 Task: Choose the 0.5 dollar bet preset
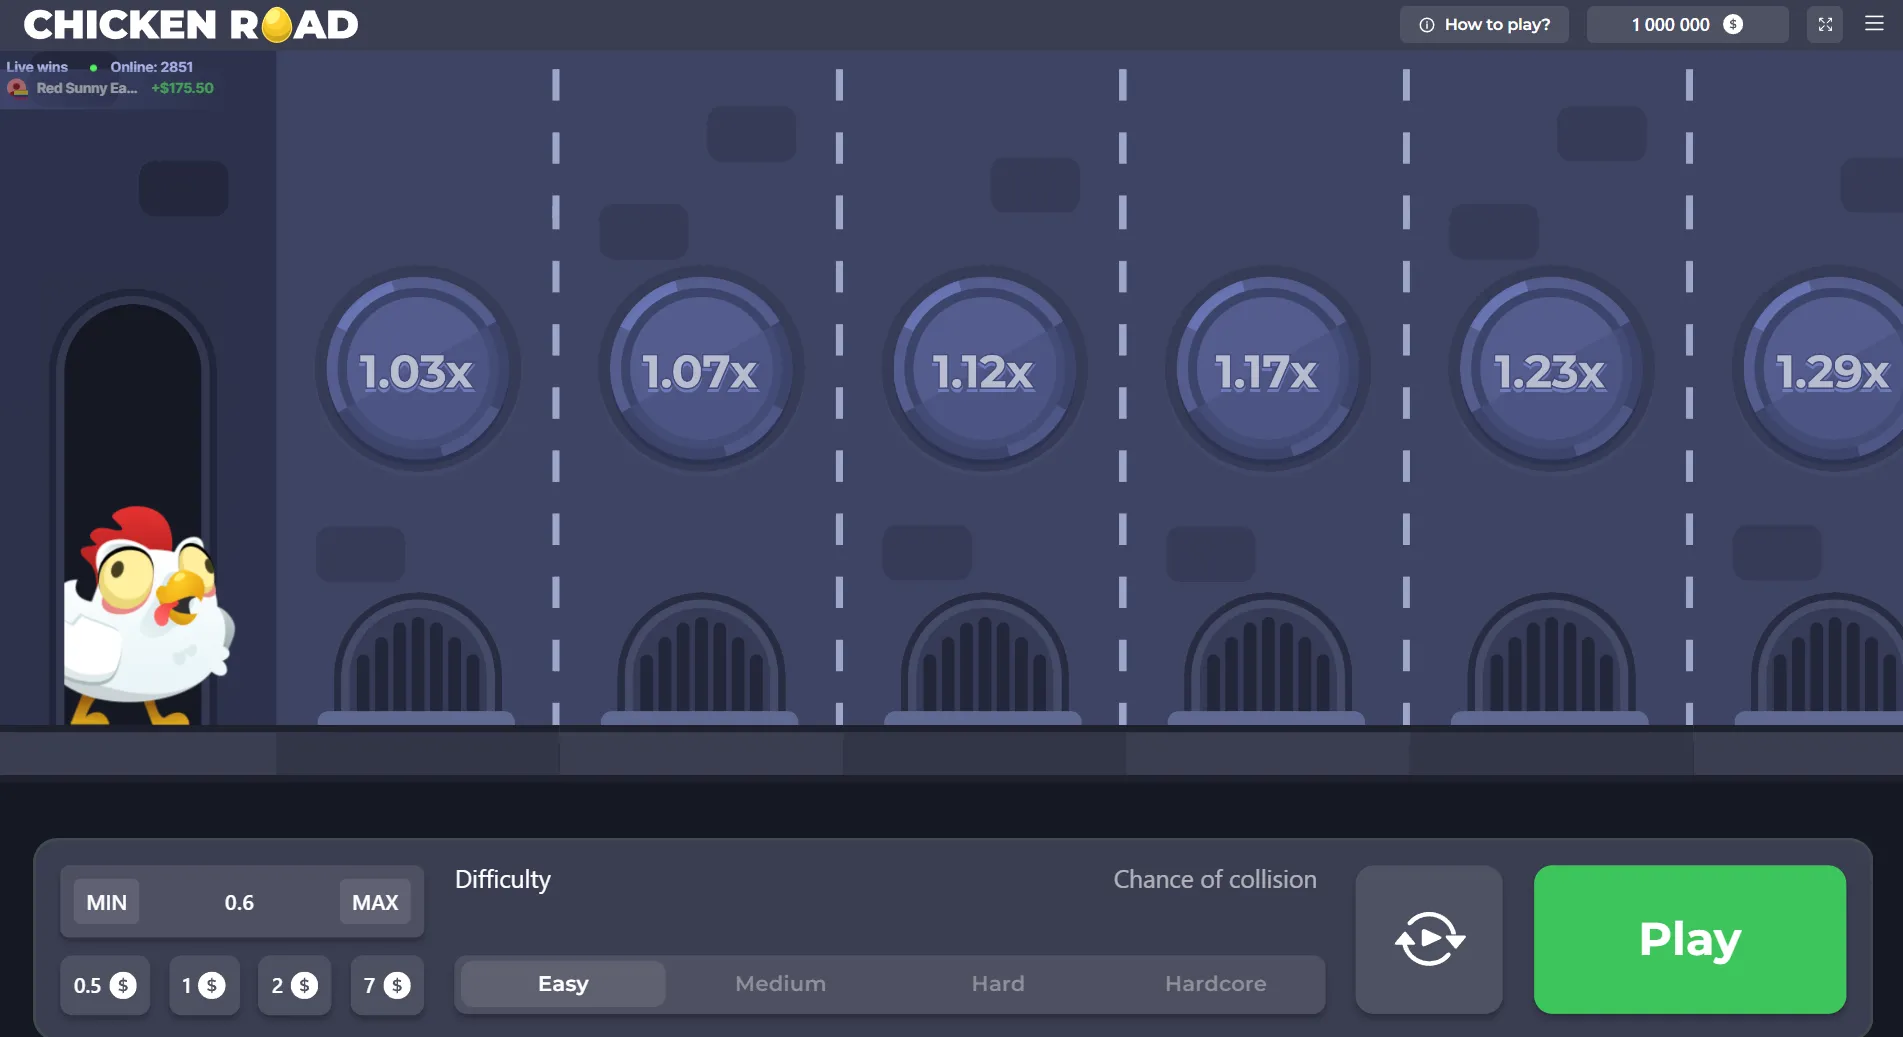click(x=104, y=986)
